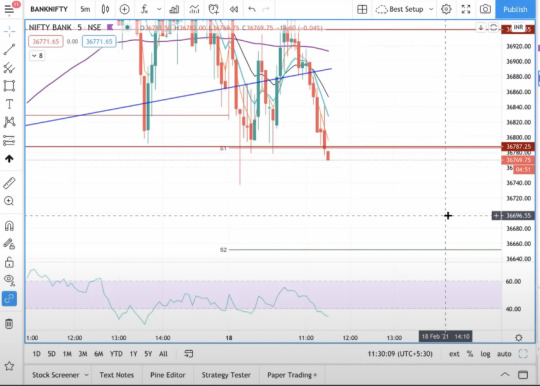Expand the collapsed indicators legend showing 8
The image size is (540, 386).
point(37,55)
